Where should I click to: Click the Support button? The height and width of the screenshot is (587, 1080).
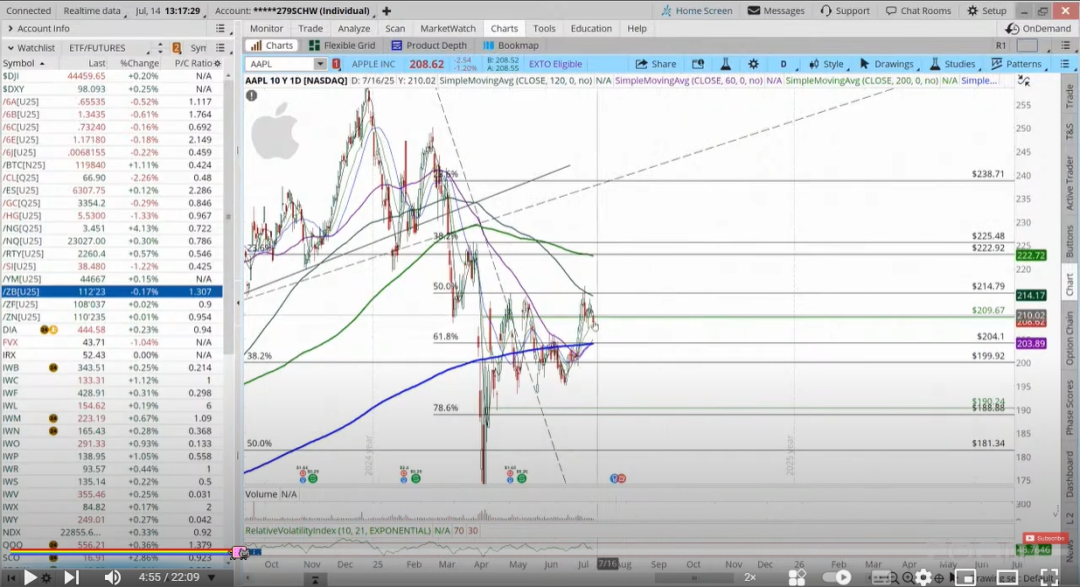point(845,10)
